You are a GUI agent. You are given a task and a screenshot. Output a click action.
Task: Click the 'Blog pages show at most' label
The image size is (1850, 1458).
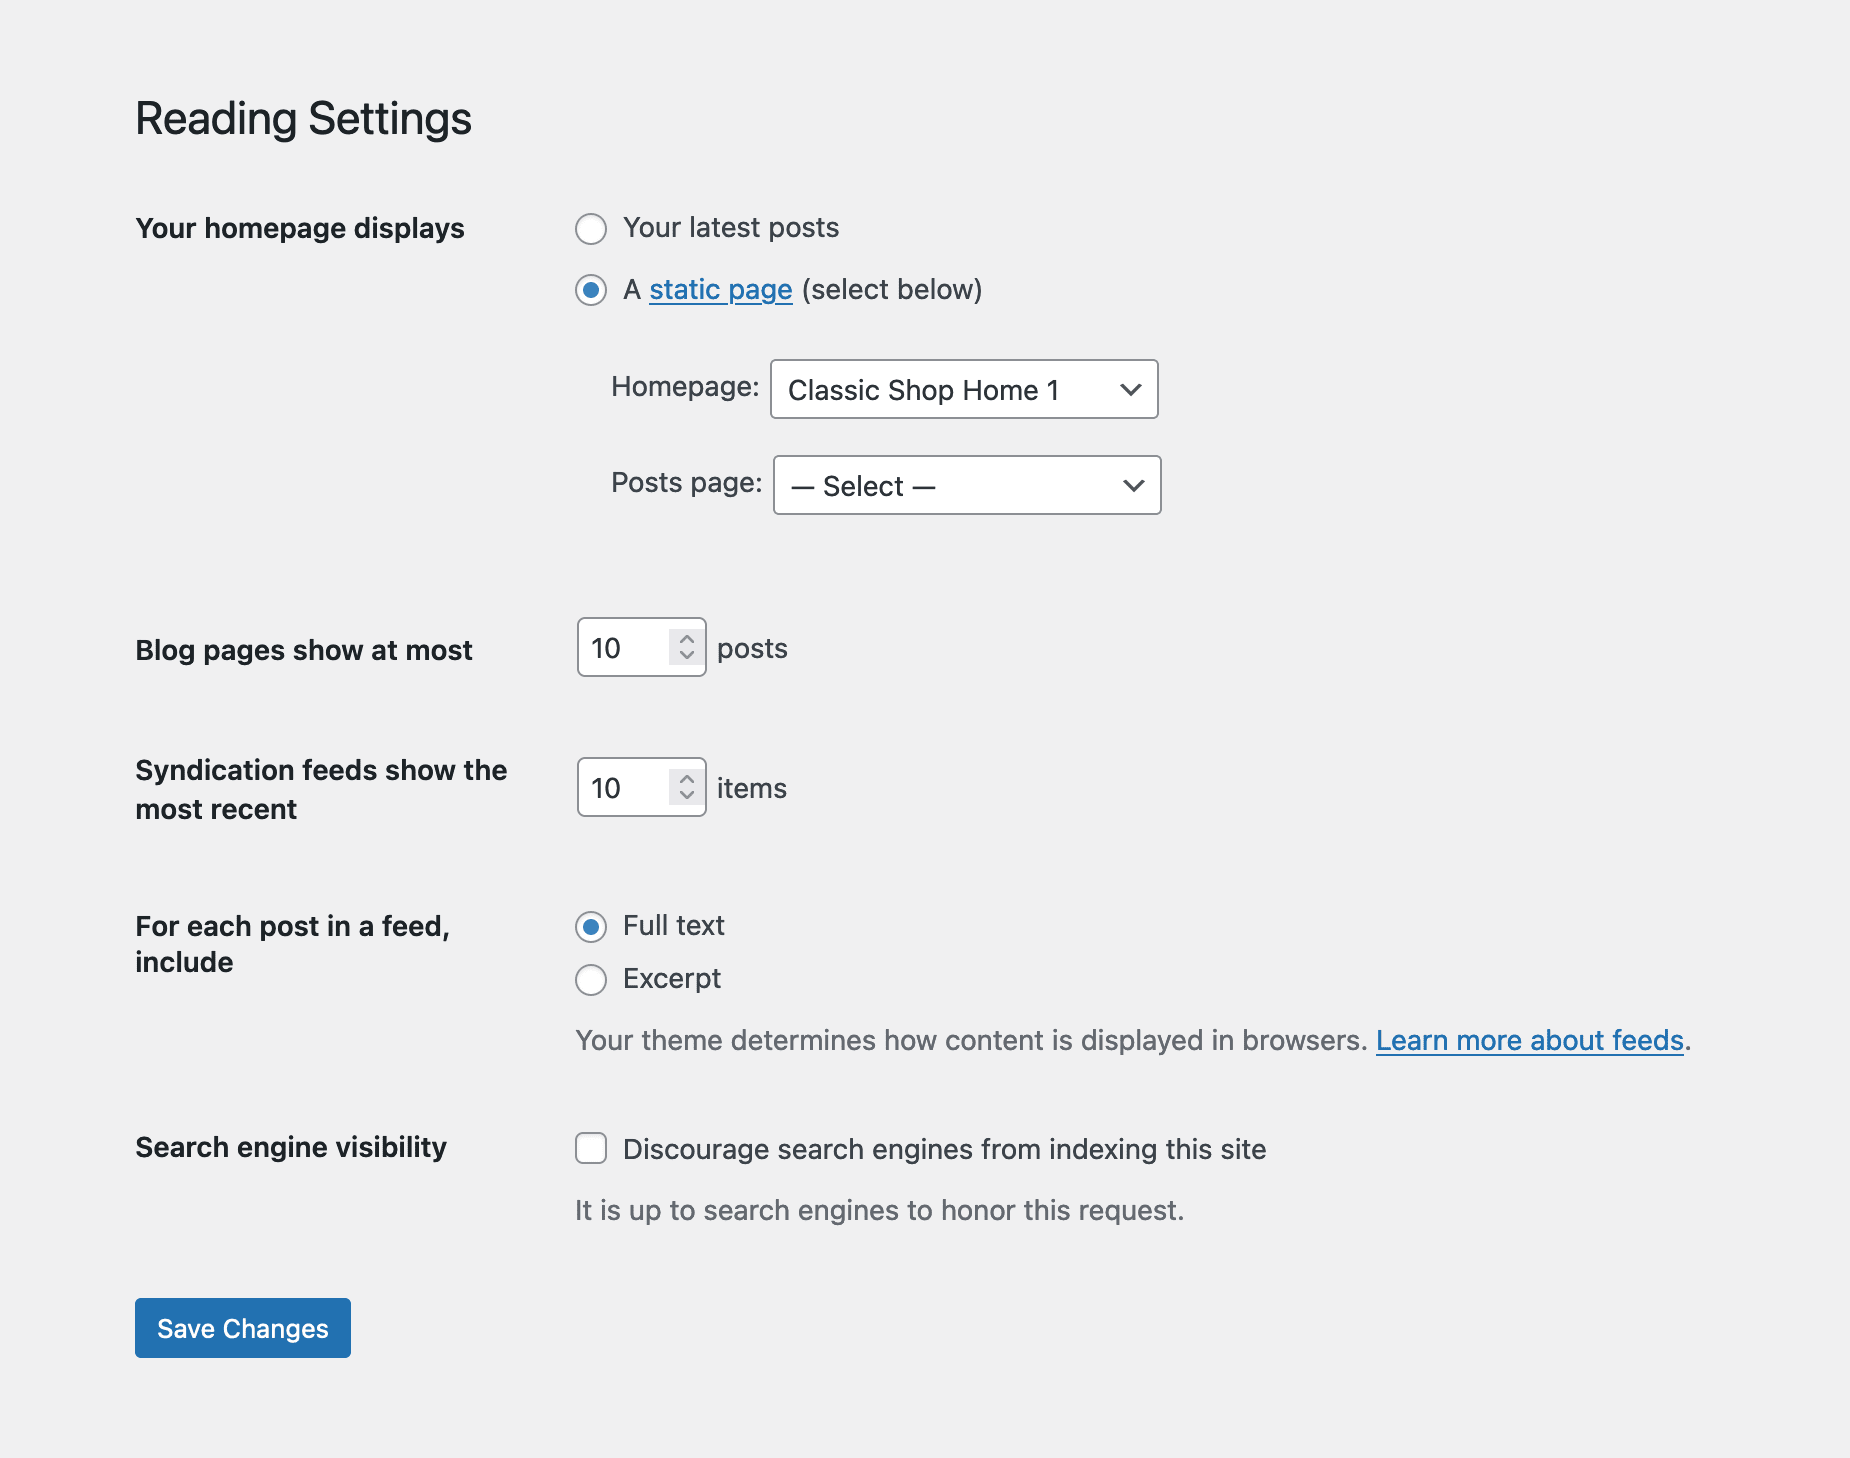[304, 651]
